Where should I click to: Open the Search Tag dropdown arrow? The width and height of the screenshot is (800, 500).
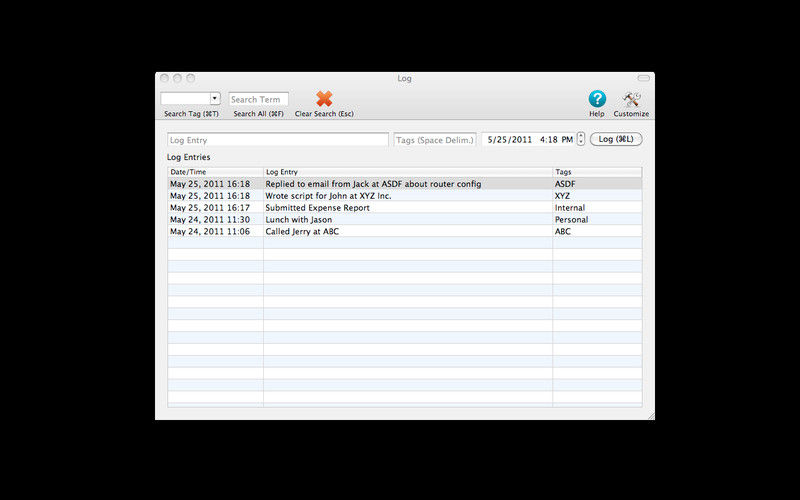[x=215, y=98]
